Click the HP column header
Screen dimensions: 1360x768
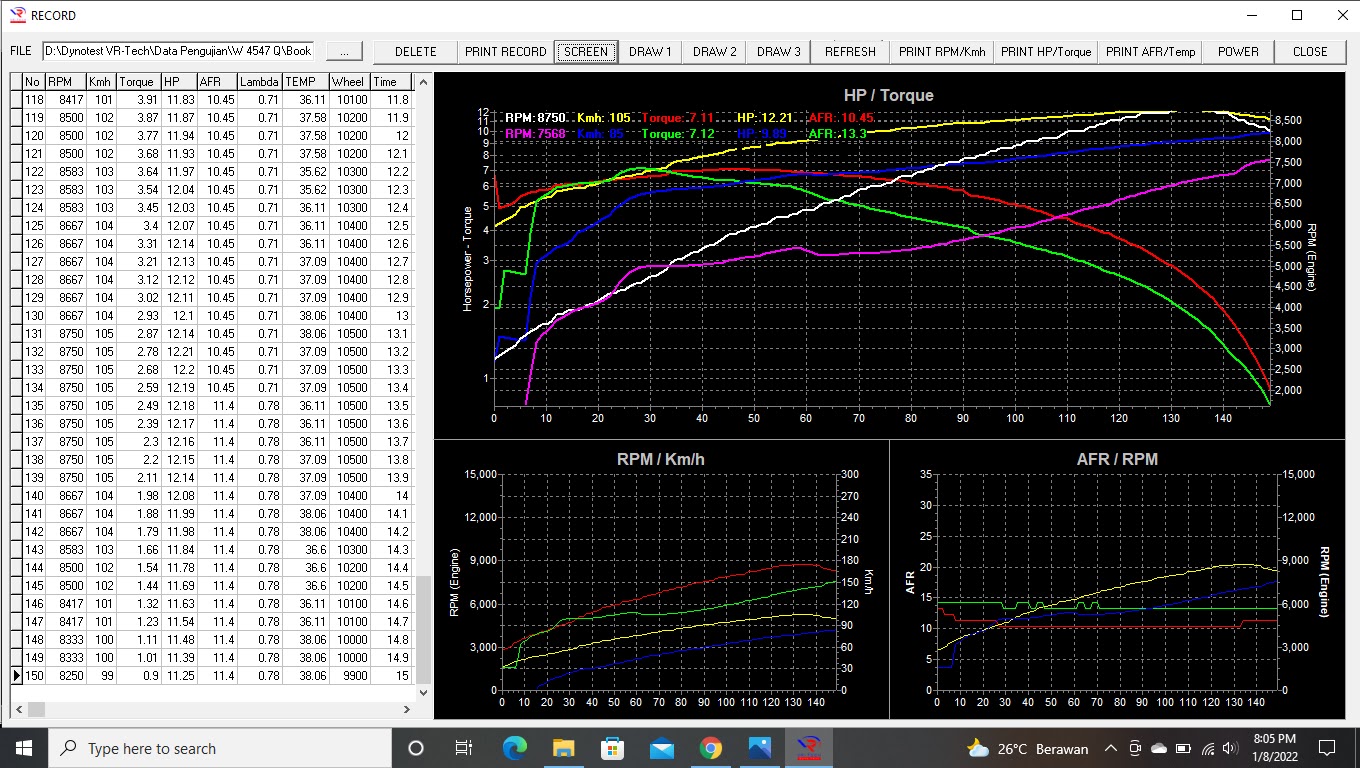178,82
